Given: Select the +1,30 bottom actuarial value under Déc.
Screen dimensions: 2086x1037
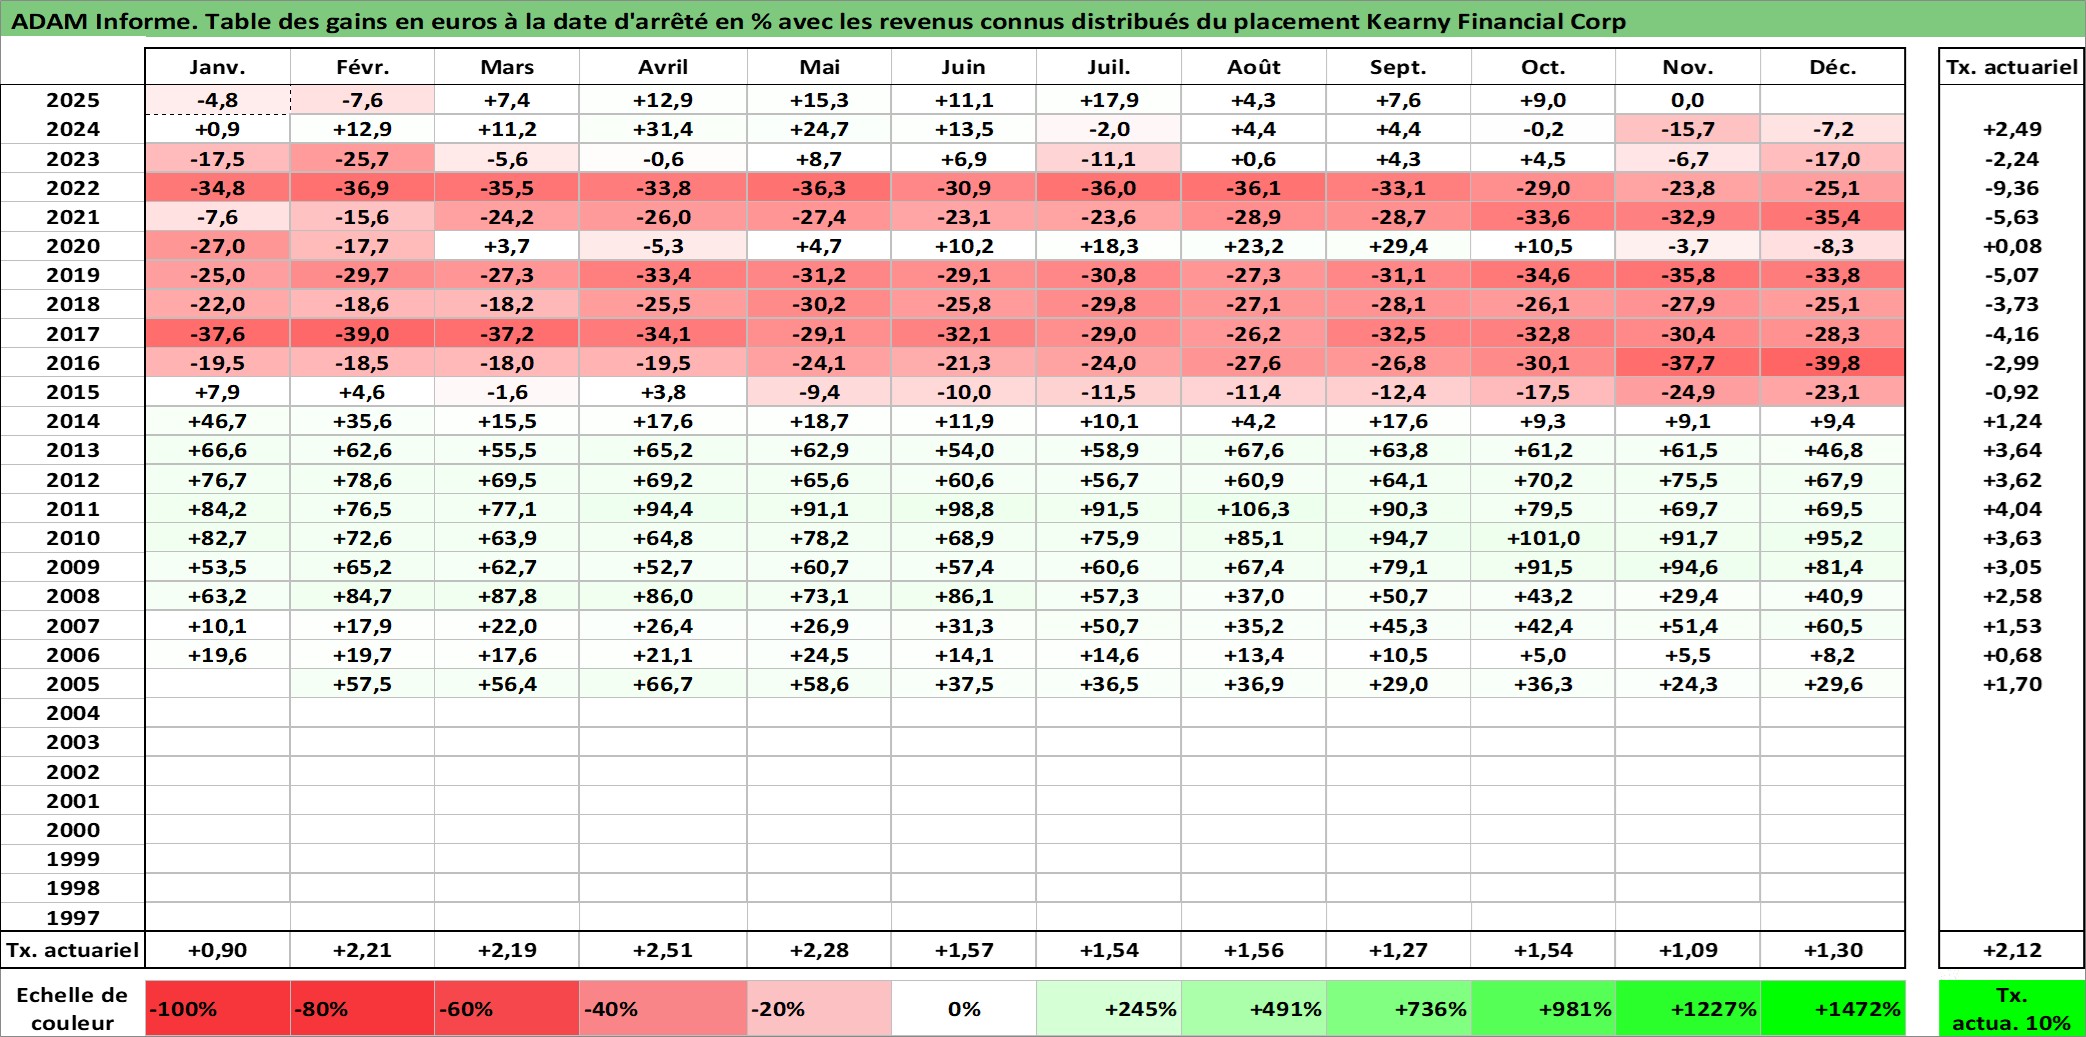Looking at the screenshot, I should tap(1833, 950).
